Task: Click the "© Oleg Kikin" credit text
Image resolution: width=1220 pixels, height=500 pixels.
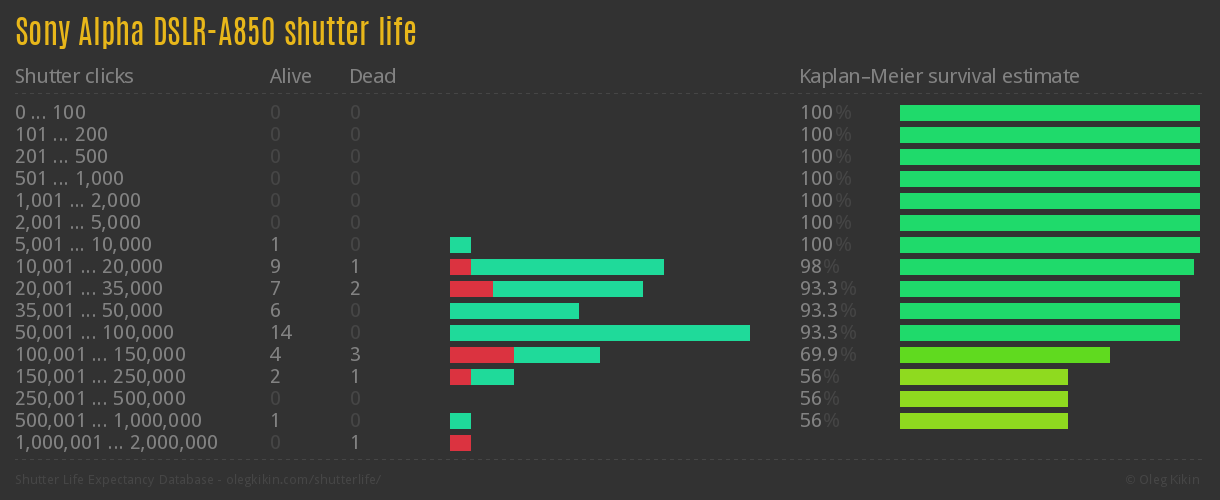Action: (1165, 480)
